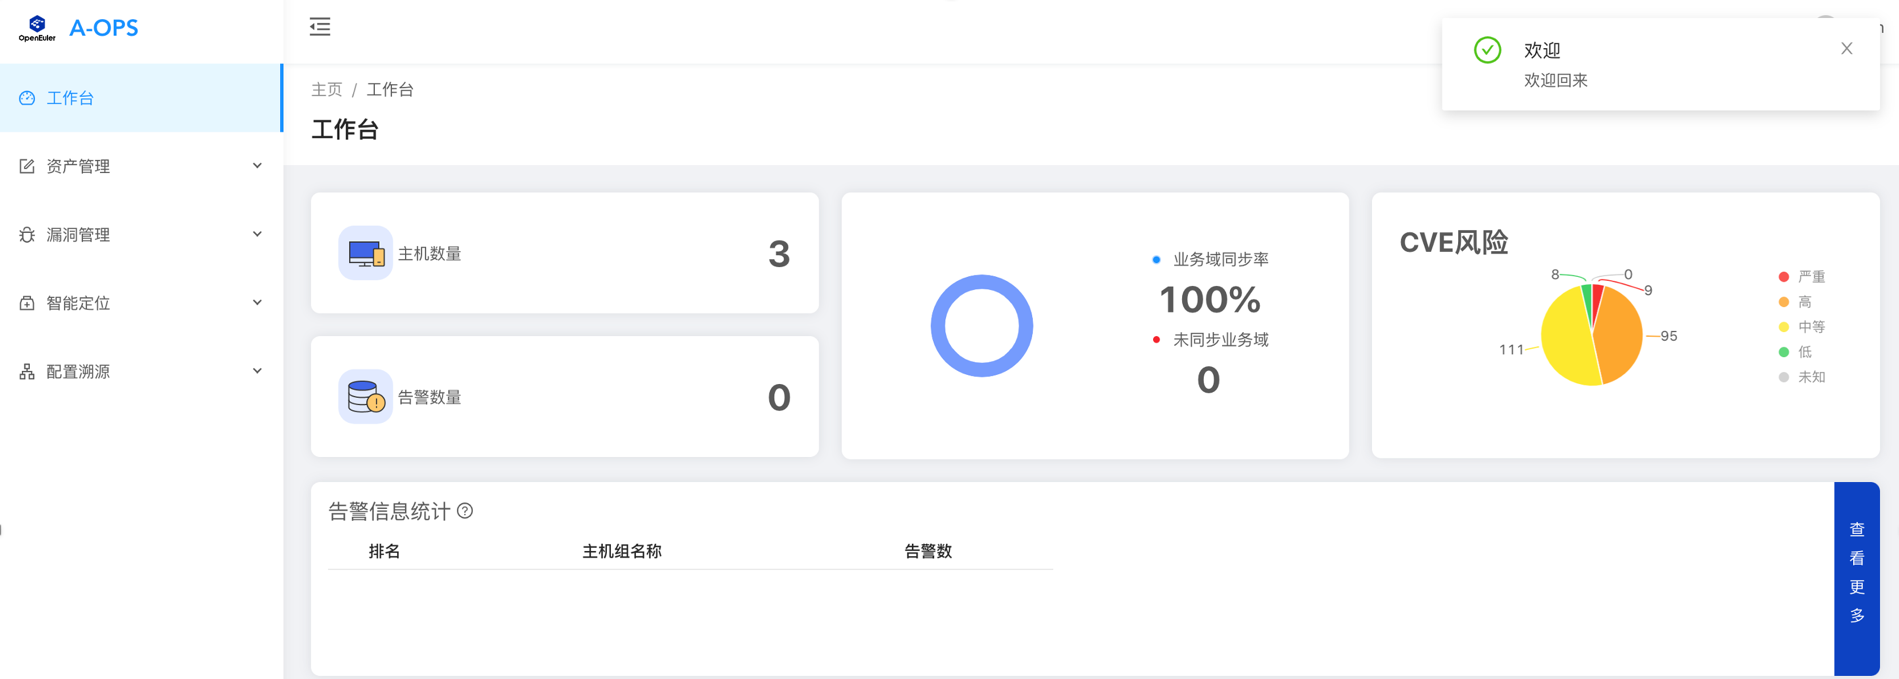The width and height of the screenshot is (1899, 679).
Task: Click the 资产管理 asset management icon
Action: [x=25, y=166]
